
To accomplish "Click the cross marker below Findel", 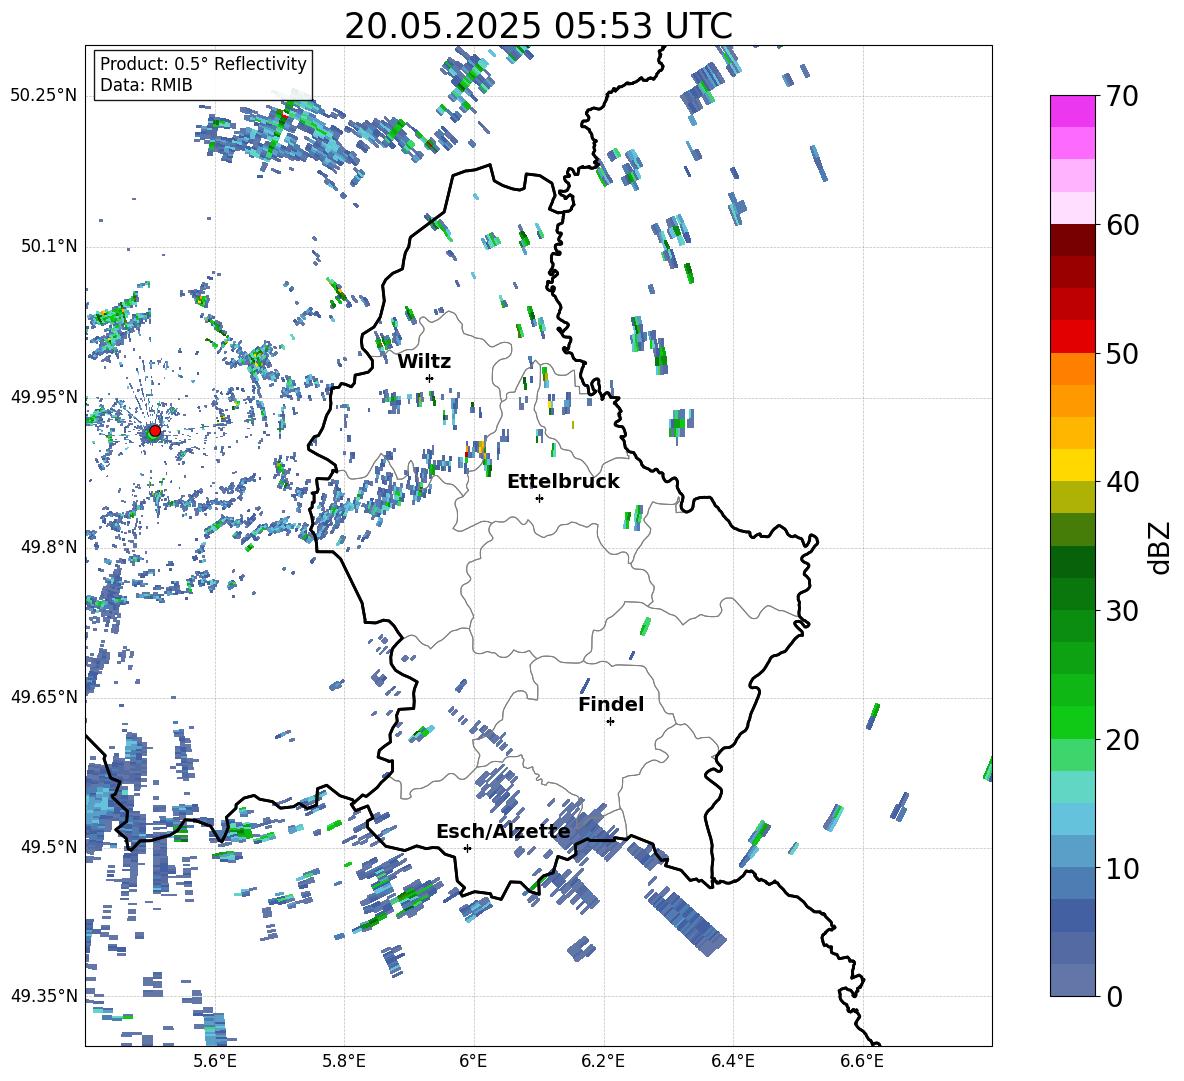I will (610, 722).
